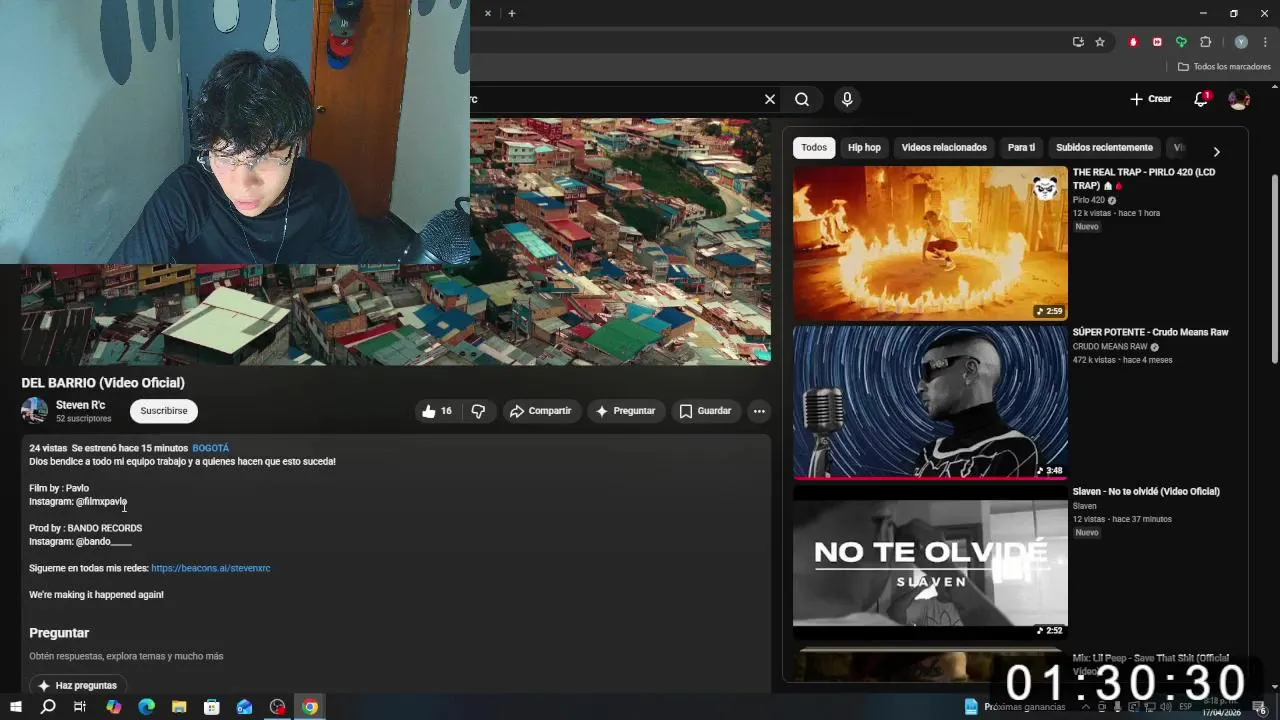Open Task View in taskbar

coord(80,707)
